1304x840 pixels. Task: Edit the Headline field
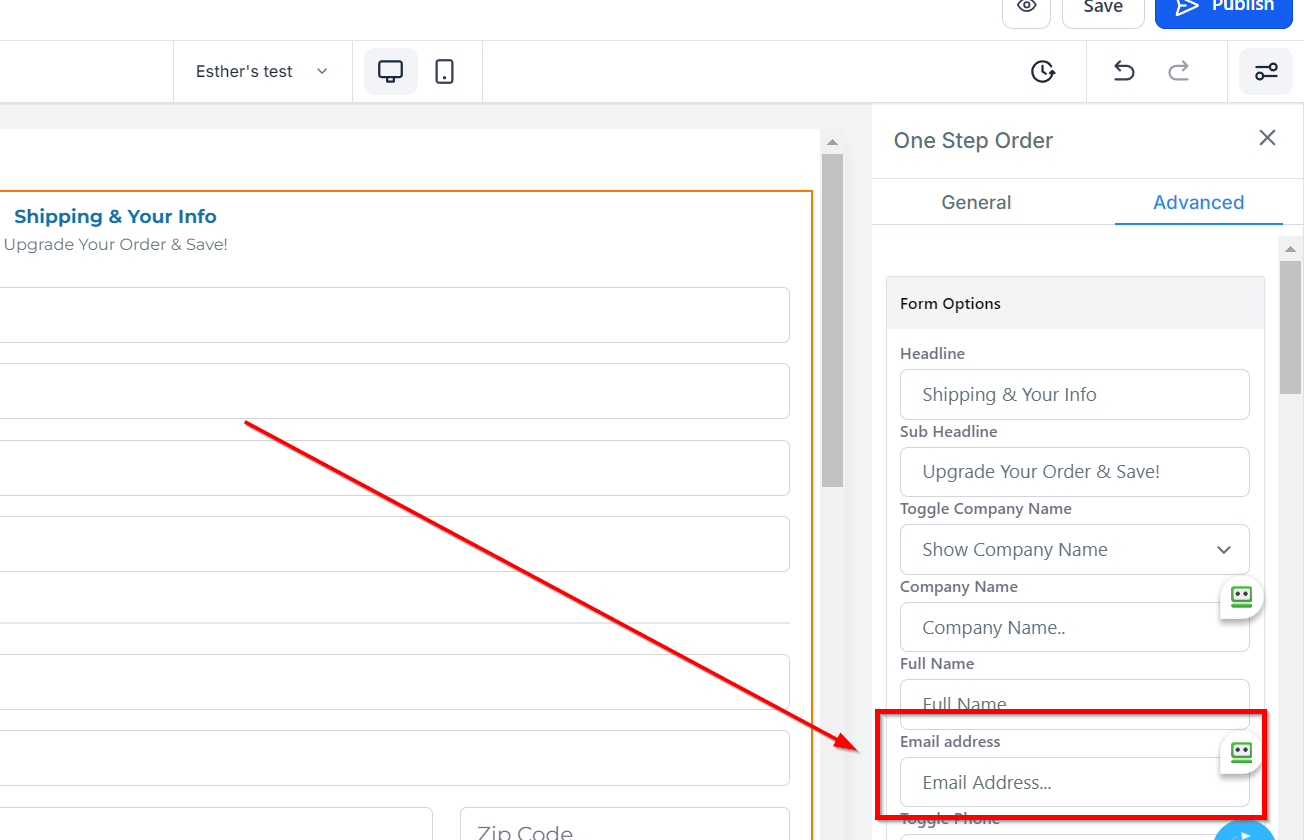[1074, 394]
